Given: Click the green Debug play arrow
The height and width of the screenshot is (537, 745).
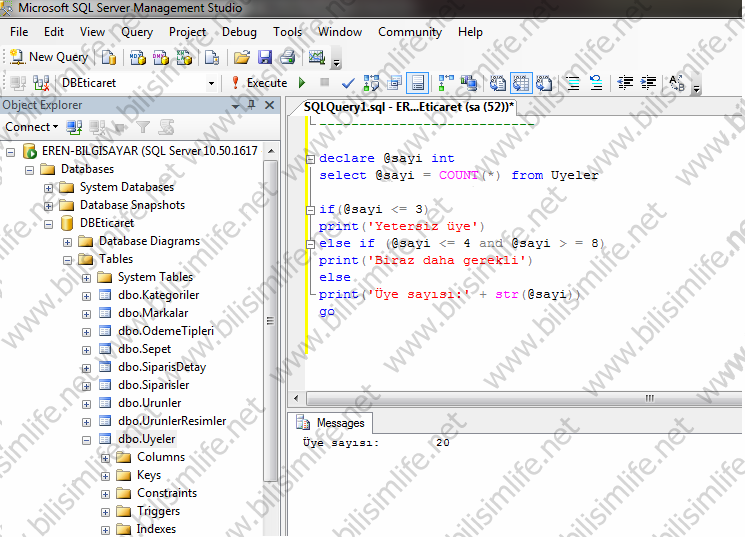Looking at the screenshot, I should tap(302, 83).
